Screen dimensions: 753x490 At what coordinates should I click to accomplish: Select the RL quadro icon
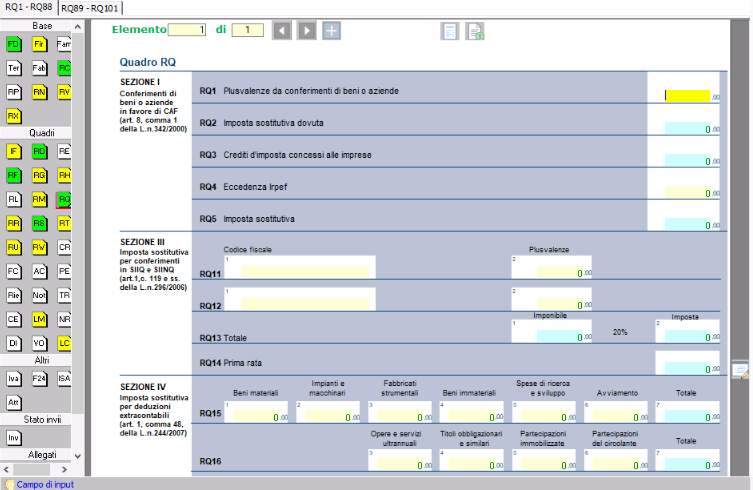13,199
